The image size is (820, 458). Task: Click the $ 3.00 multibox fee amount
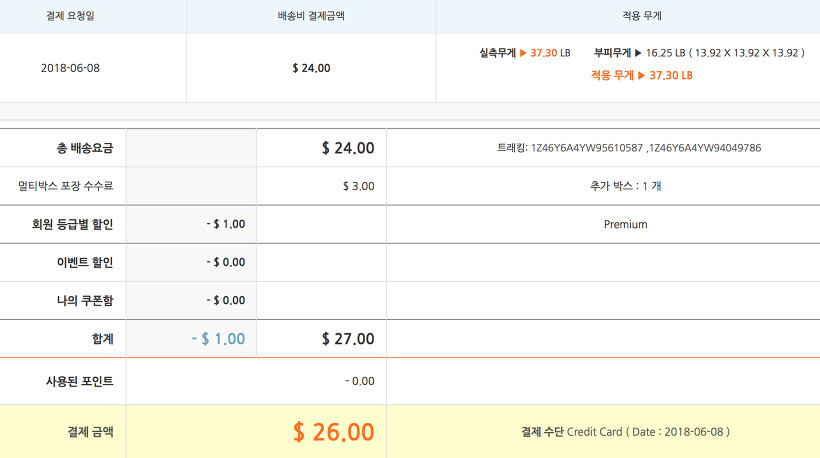pos(358,186)
